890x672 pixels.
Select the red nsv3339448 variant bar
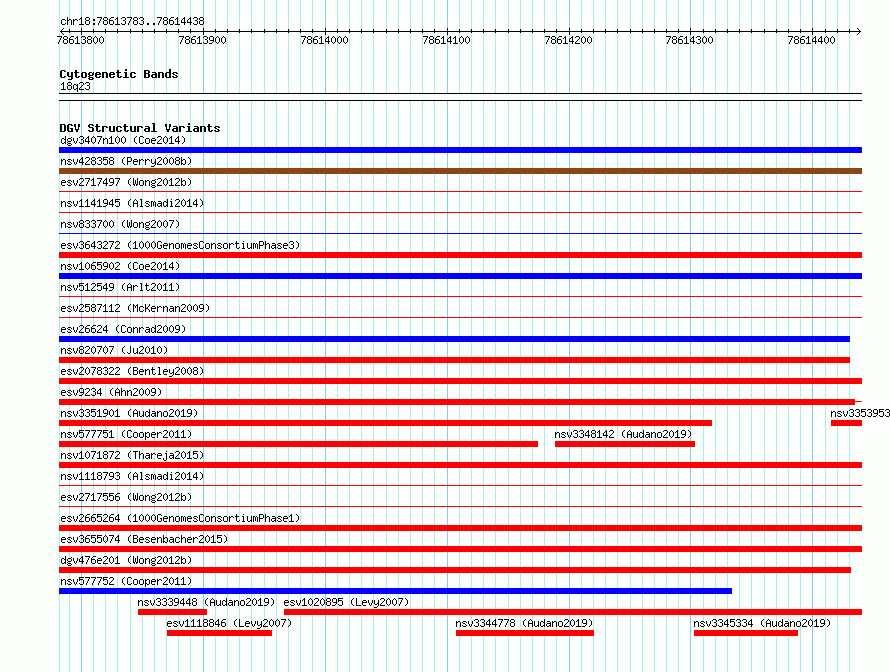(173, 612)
